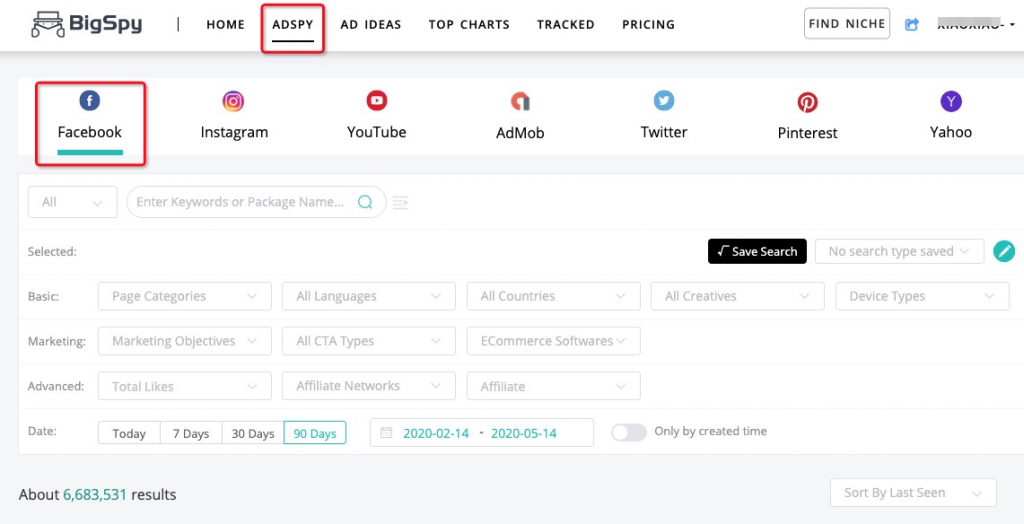Image resolution: width=1024 pixels, height=524 pixels.
Task: Click the BigSpy logo
Action: pos(87,25)
